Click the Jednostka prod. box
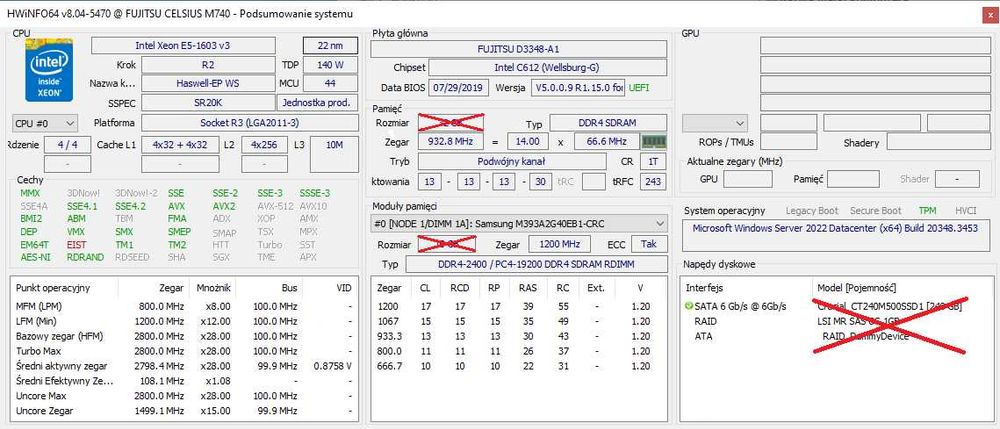Screen dimensions: 1000x429 coord(317,103)
